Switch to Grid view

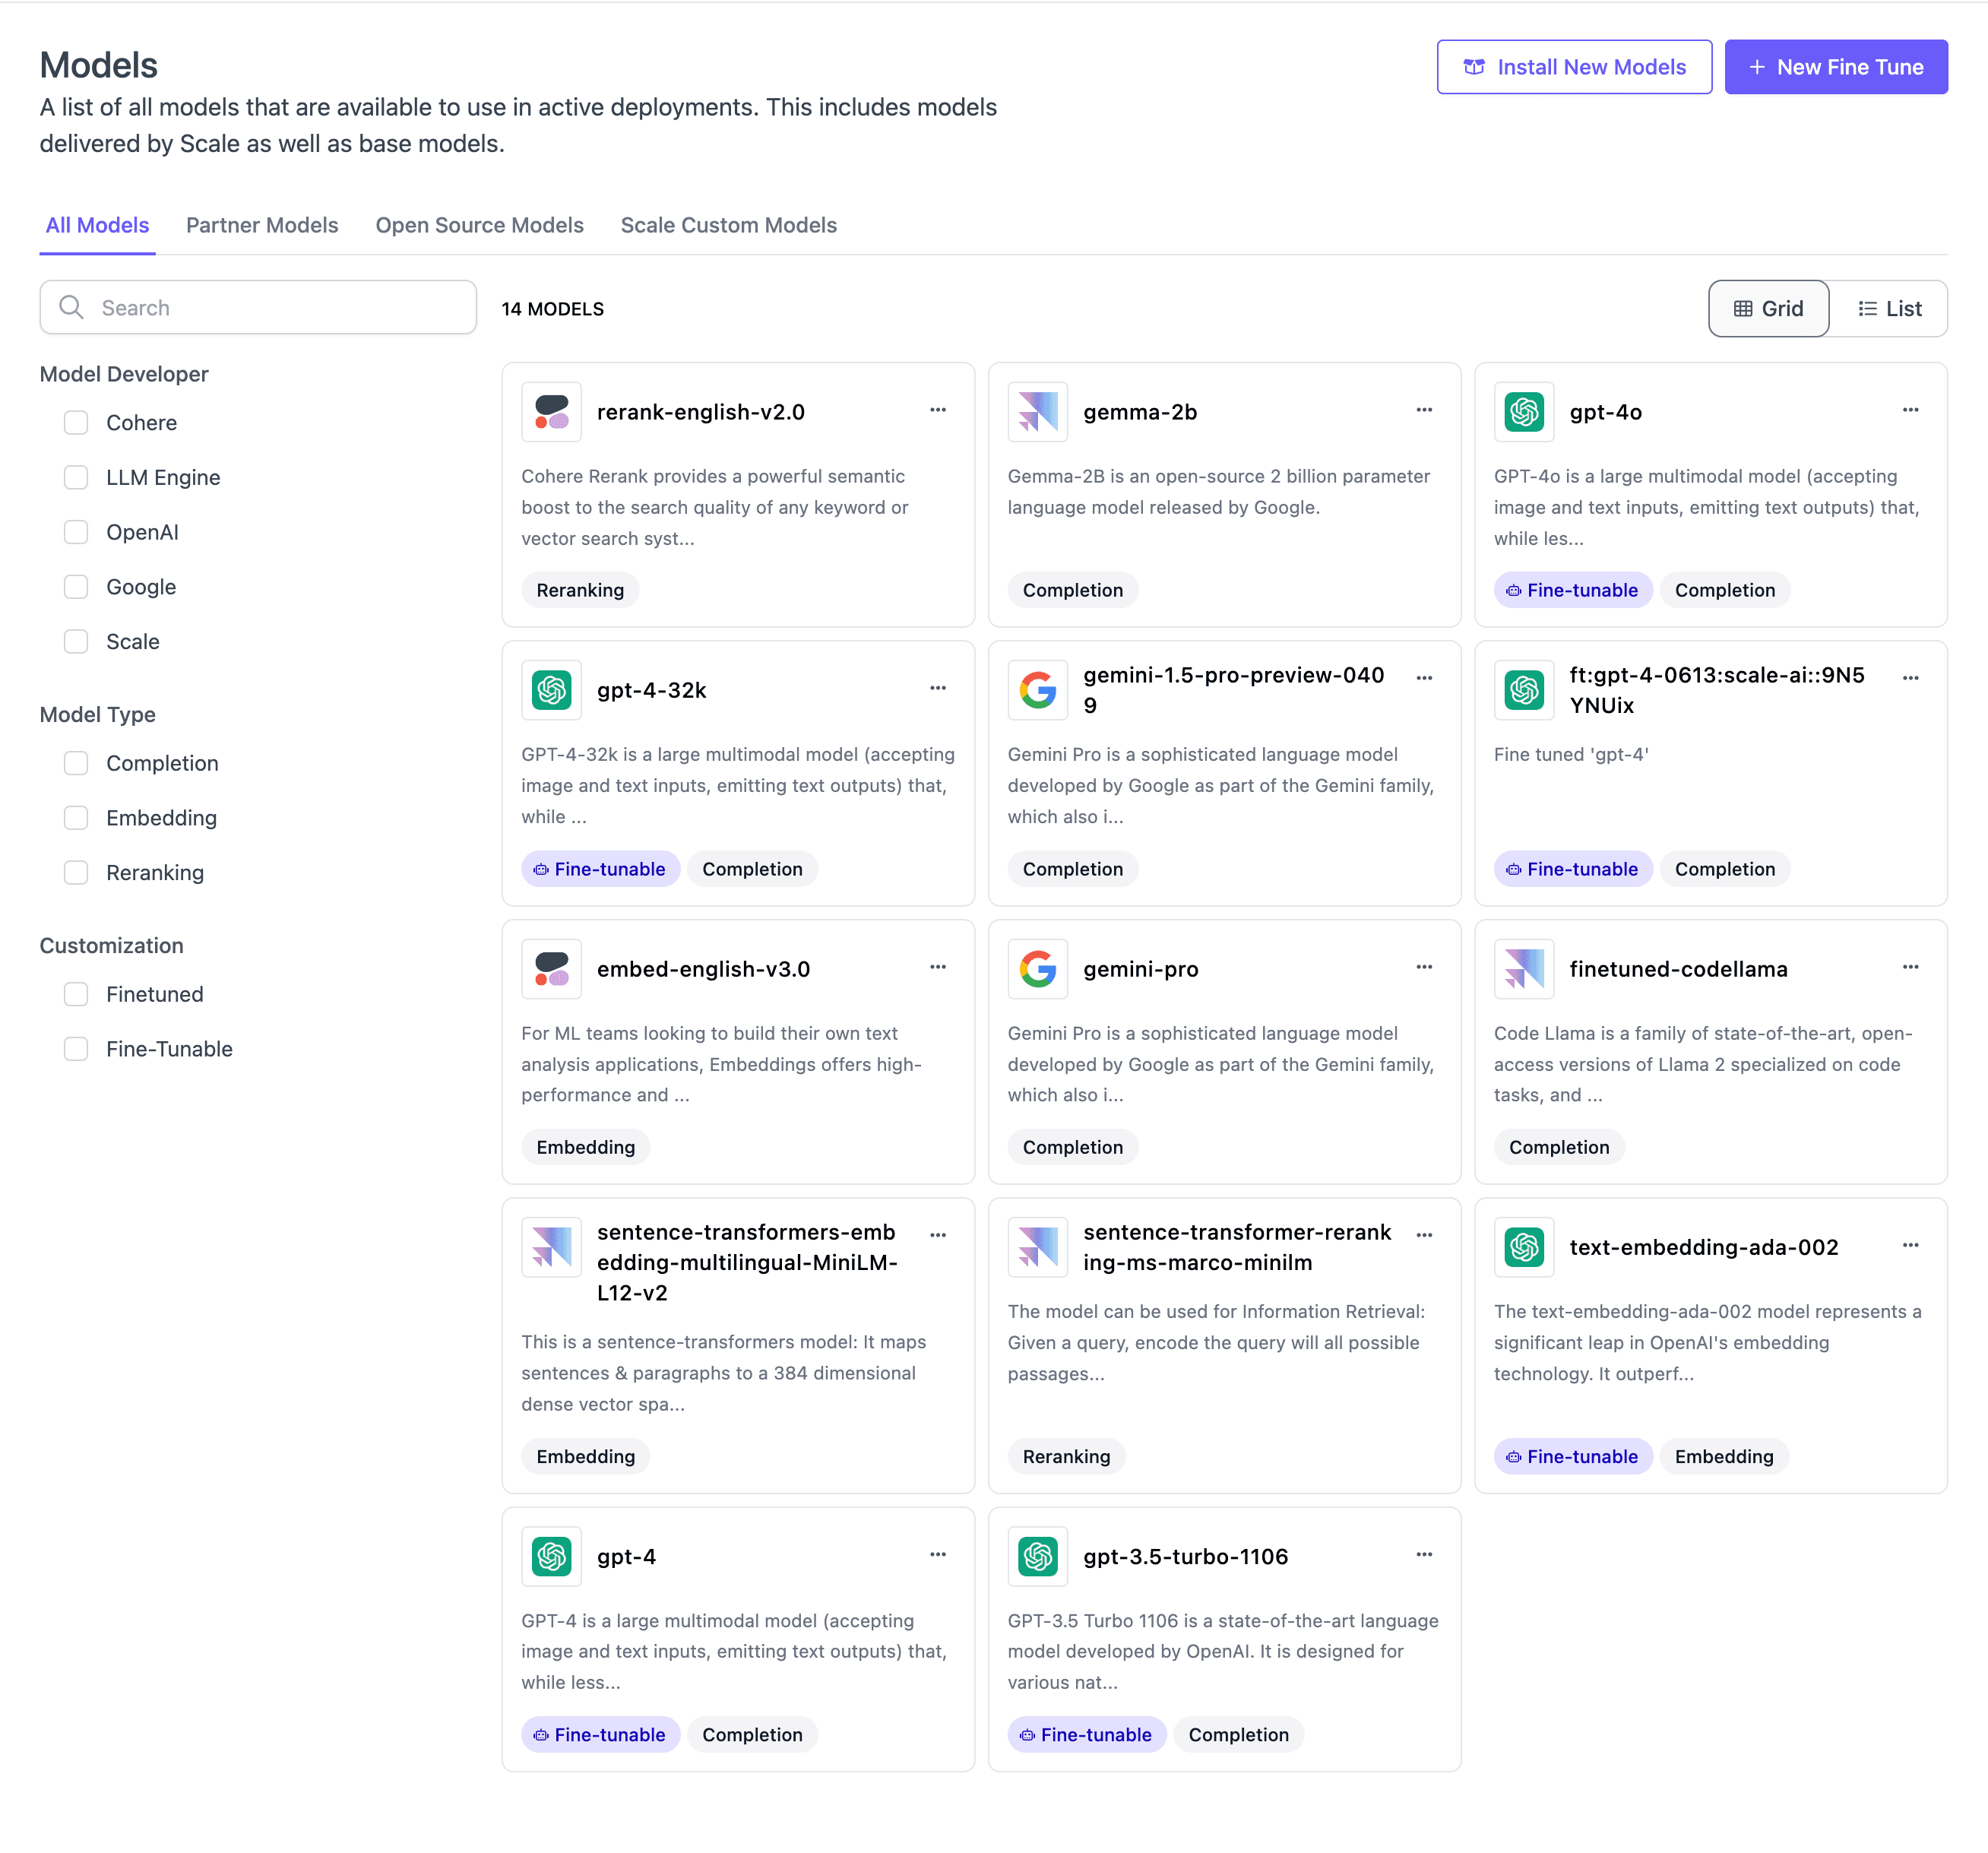pyautogui.click(x=1768, y=309)
